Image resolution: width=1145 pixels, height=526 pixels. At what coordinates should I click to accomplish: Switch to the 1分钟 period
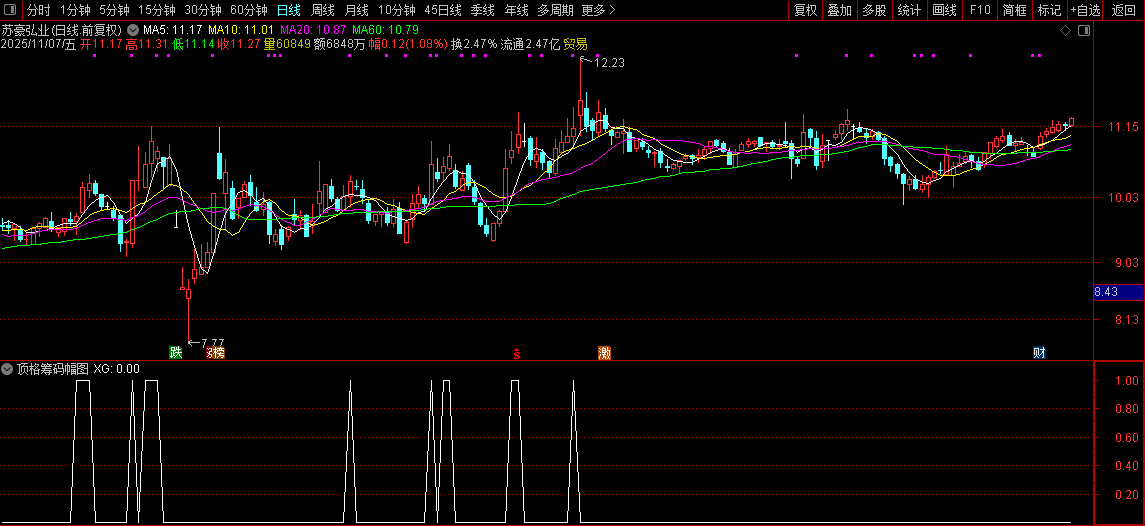[75, 10]
